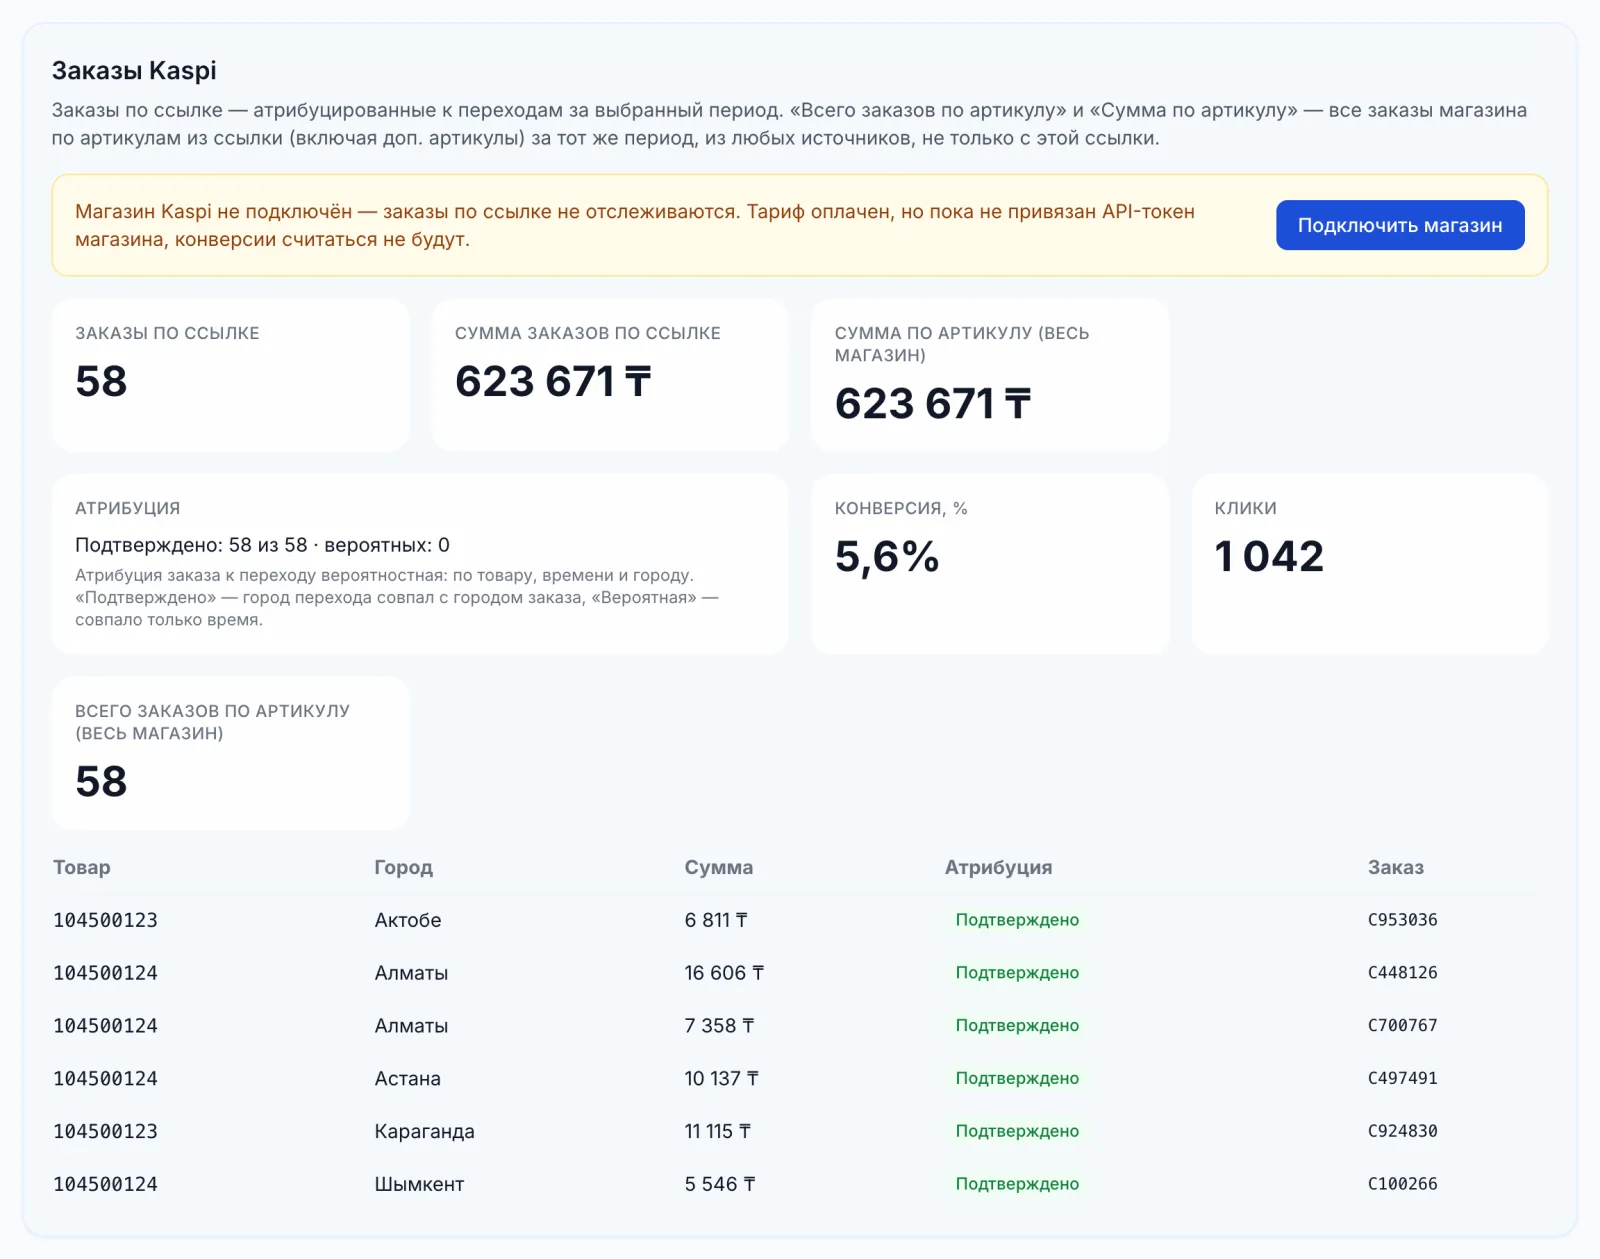Click the amount 7 358 ₸
Screen dimensions: 1600x1259
click(719, 1026)
